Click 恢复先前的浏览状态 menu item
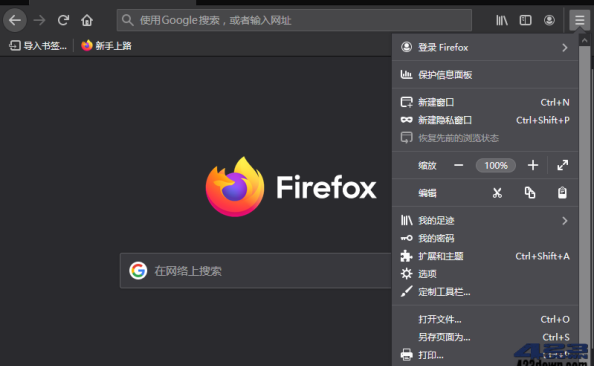Screen dimensions: 594x366 pyautogui.click(x=485, y=138)
